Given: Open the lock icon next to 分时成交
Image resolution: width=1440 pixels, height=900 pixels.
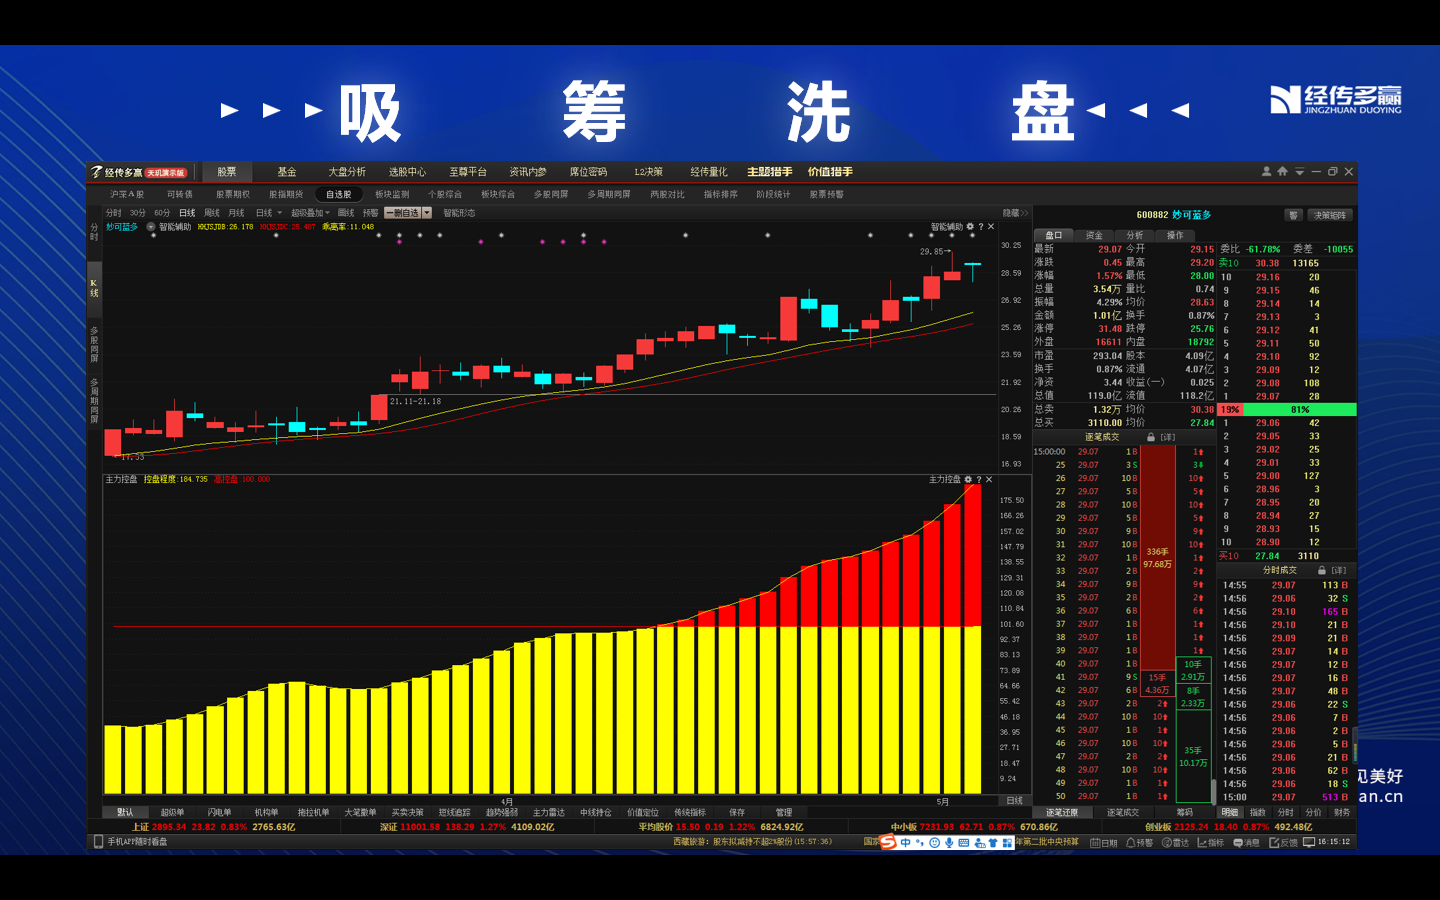Looking at the screenshot, I should click(1322, 570).
